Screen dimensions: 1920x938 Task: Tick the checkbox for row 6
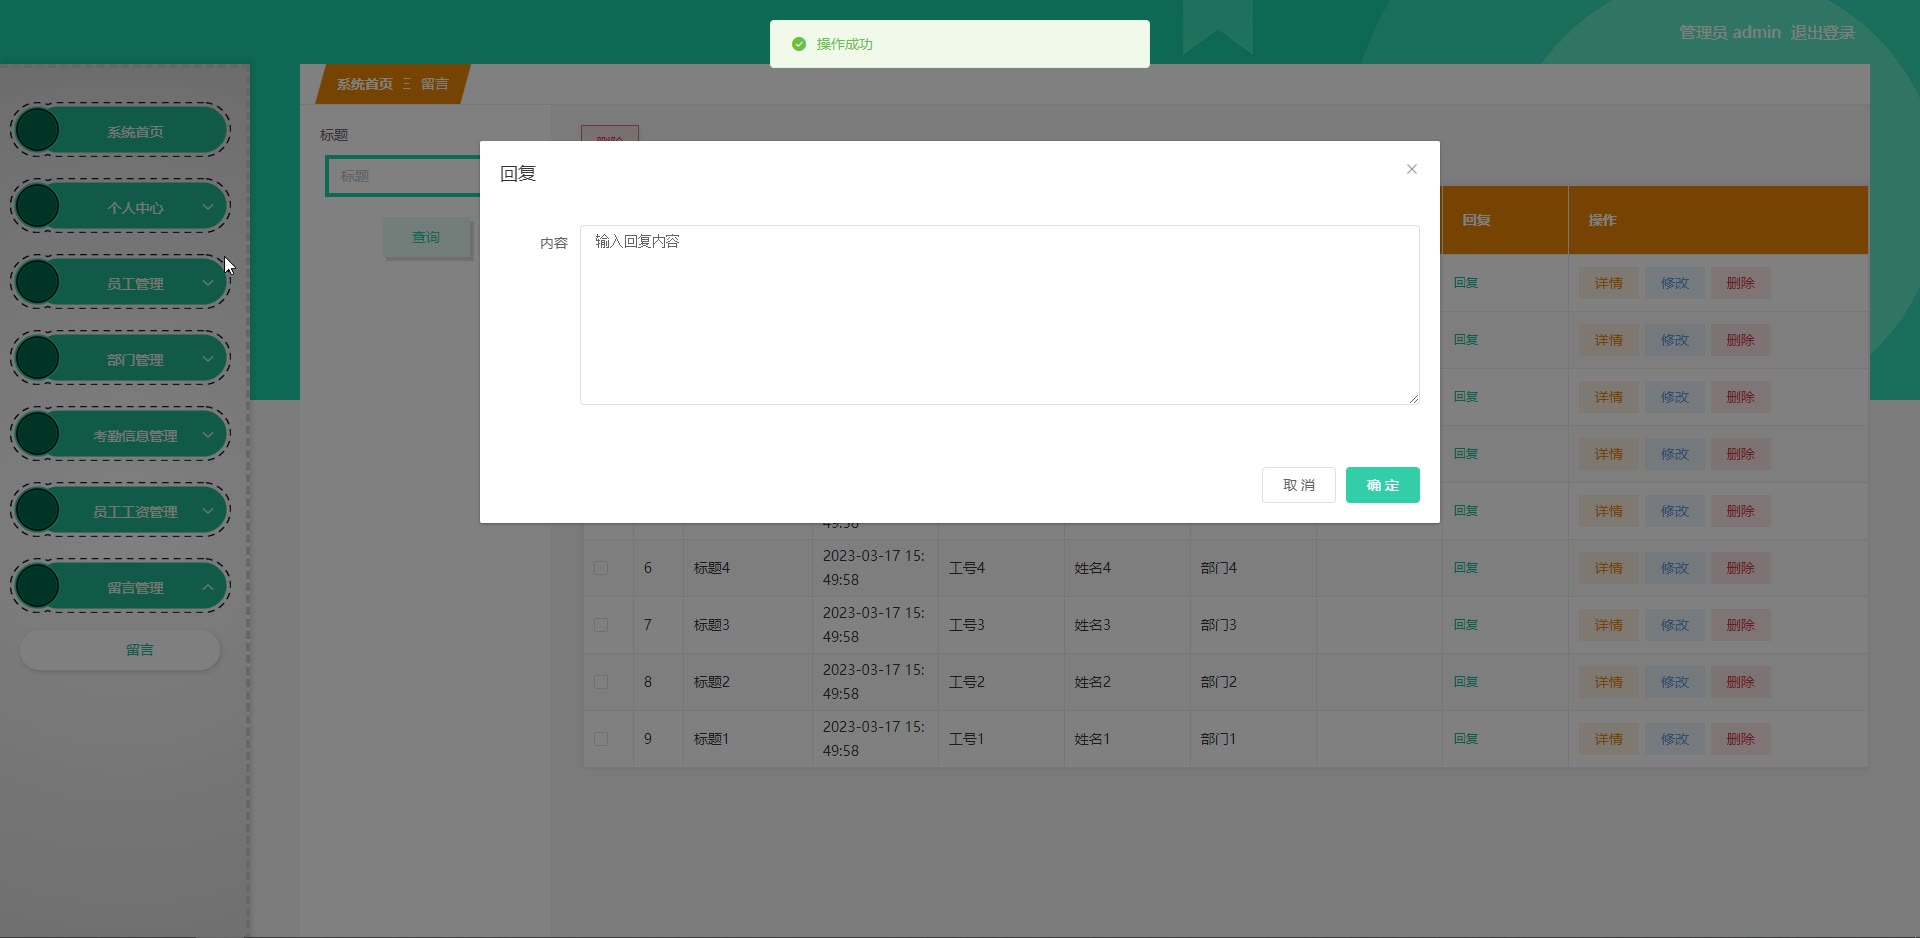pos(601,568)
